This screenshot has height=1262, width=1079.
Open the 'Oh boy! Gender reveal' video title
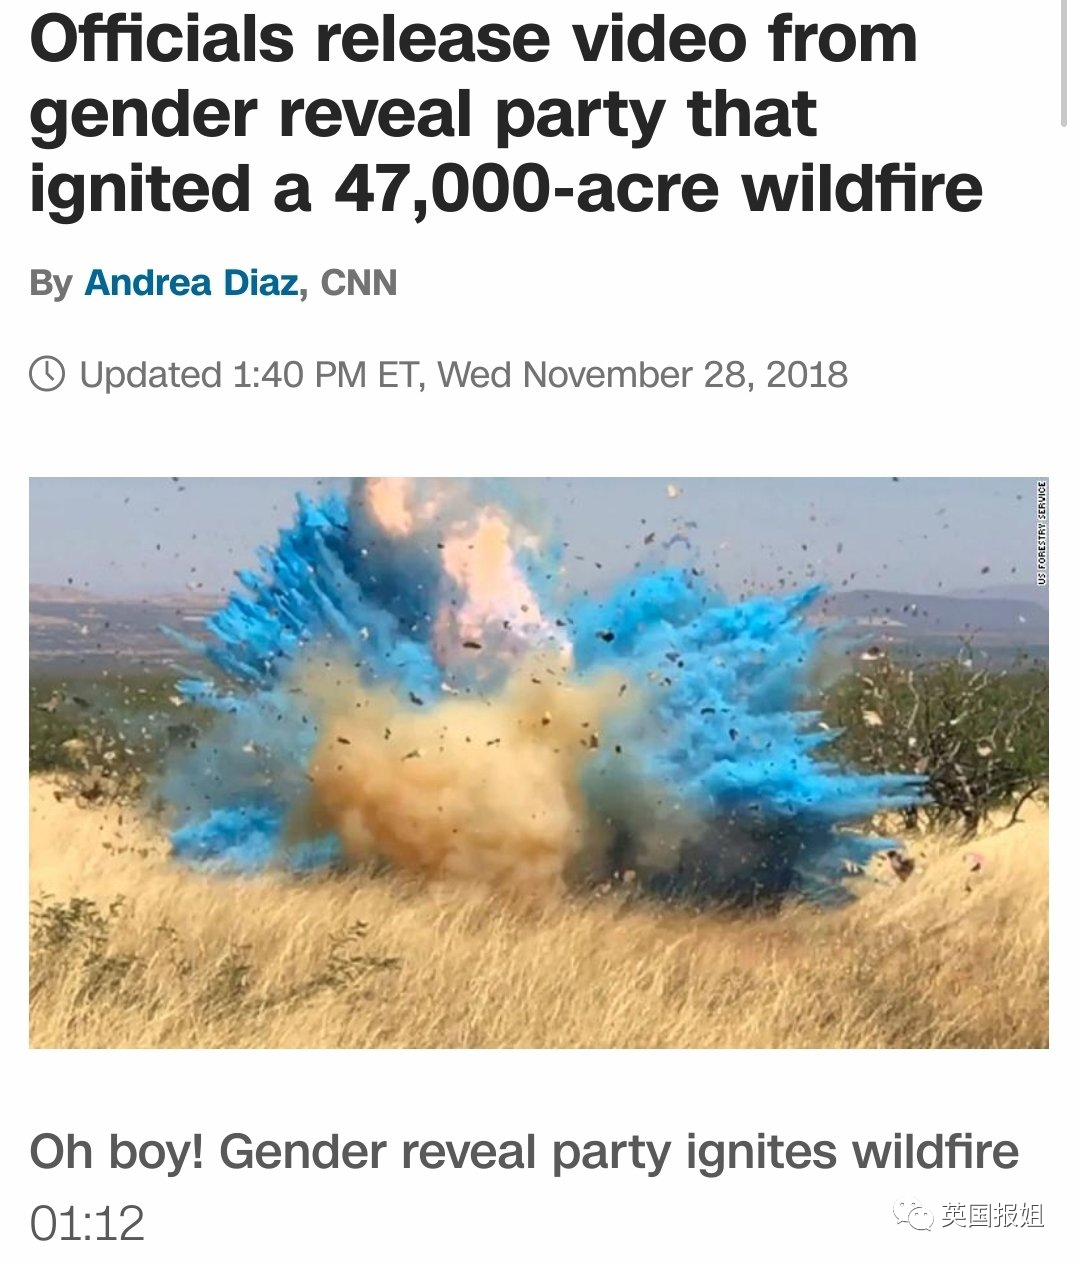(x=524, y=1151)
